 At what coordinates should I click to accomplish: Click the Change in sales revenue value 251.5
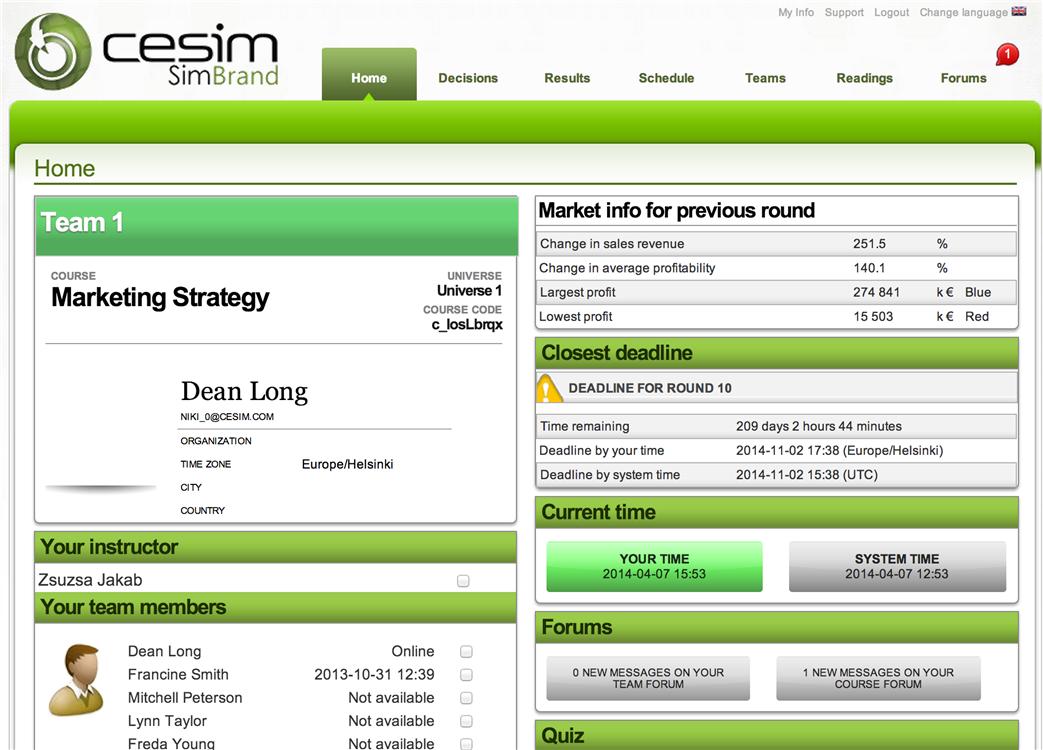[869, 244]
